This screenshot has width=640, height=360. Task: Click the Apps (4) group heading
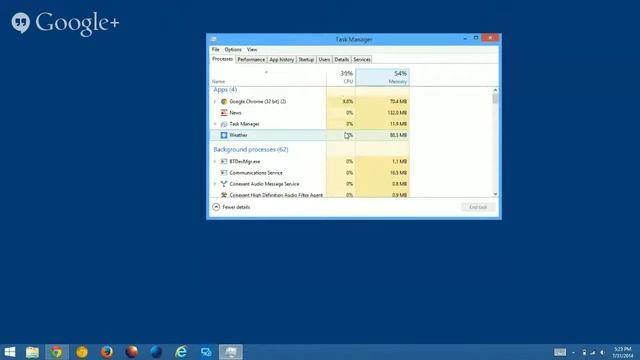(225, 90)
